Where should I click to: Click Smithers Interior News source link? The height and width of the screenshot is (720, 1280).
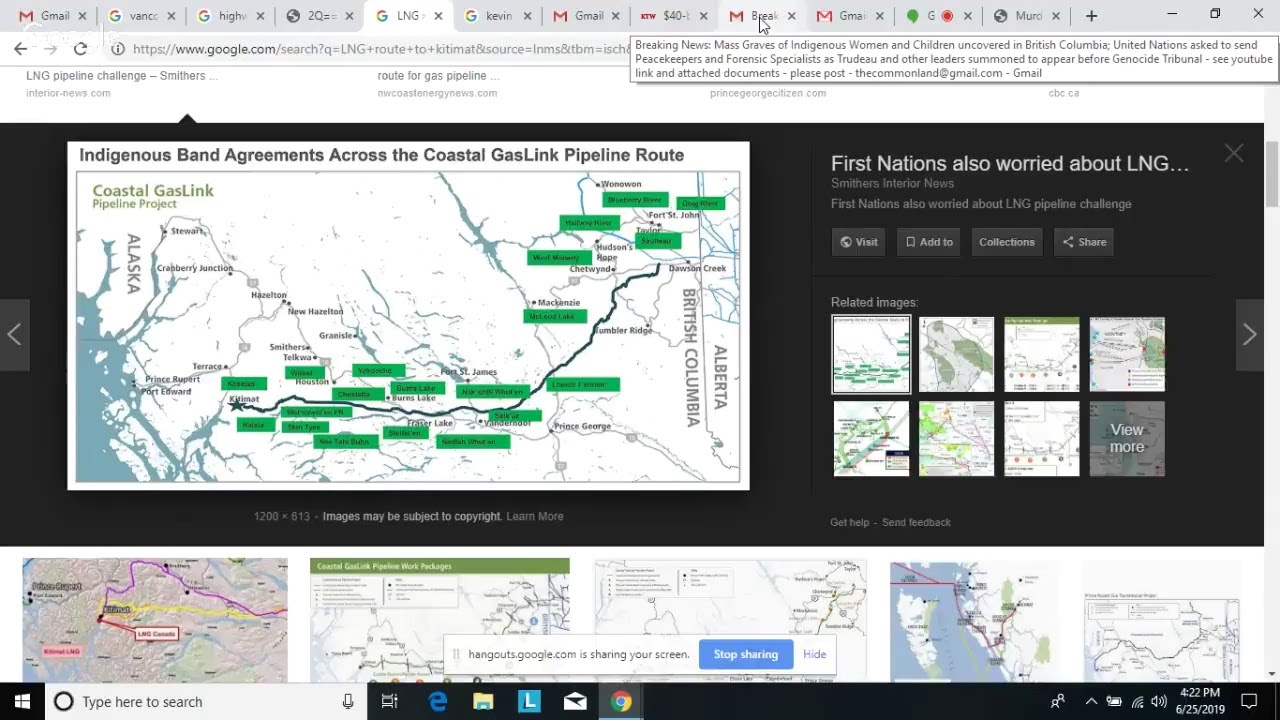tap(892, 183)
